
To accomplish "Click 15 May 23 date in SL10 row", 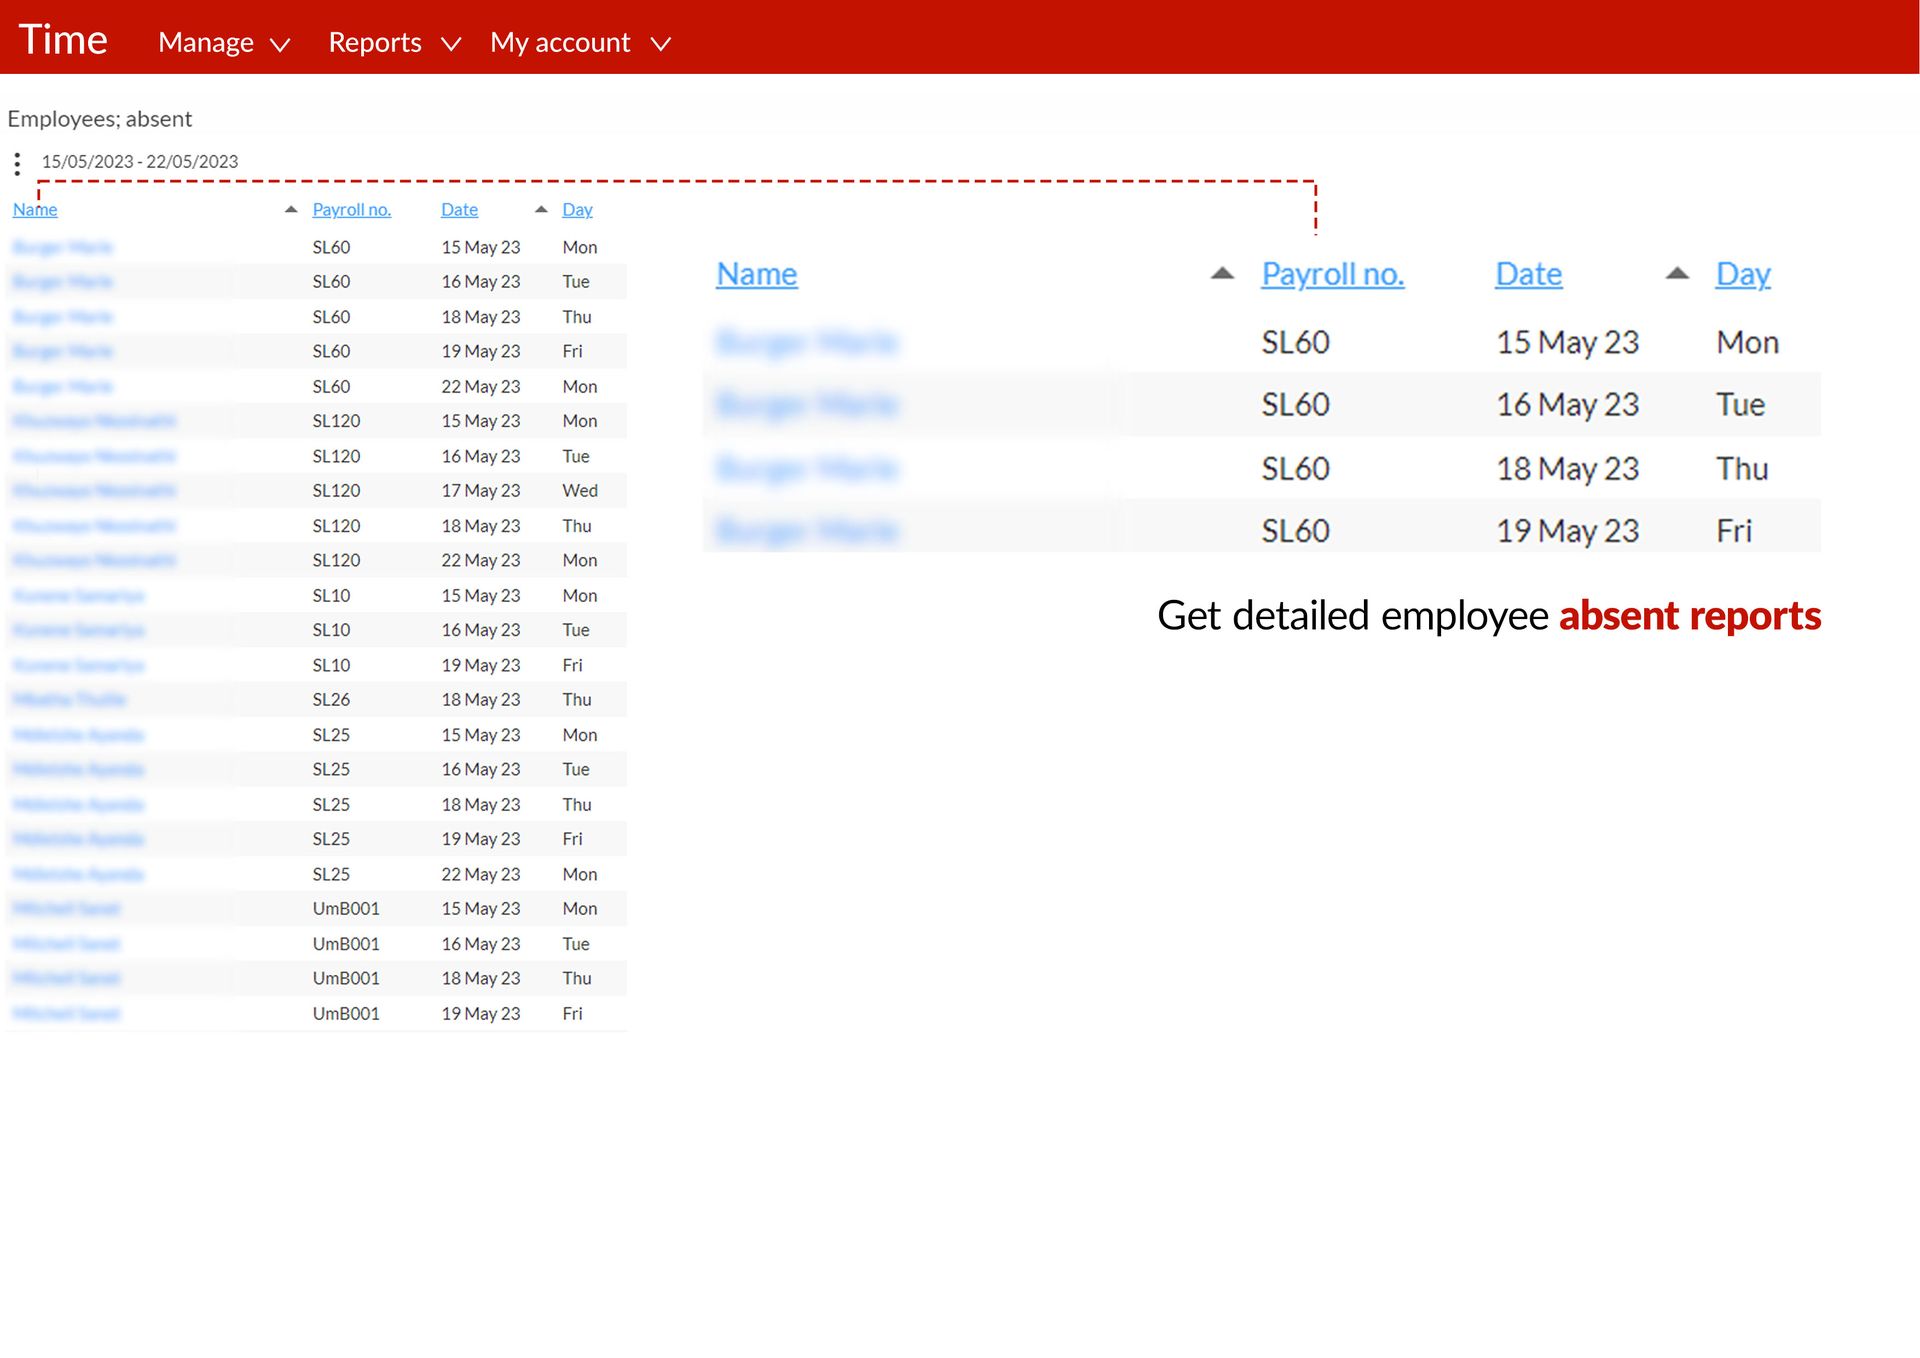I will tap(481, 596).
